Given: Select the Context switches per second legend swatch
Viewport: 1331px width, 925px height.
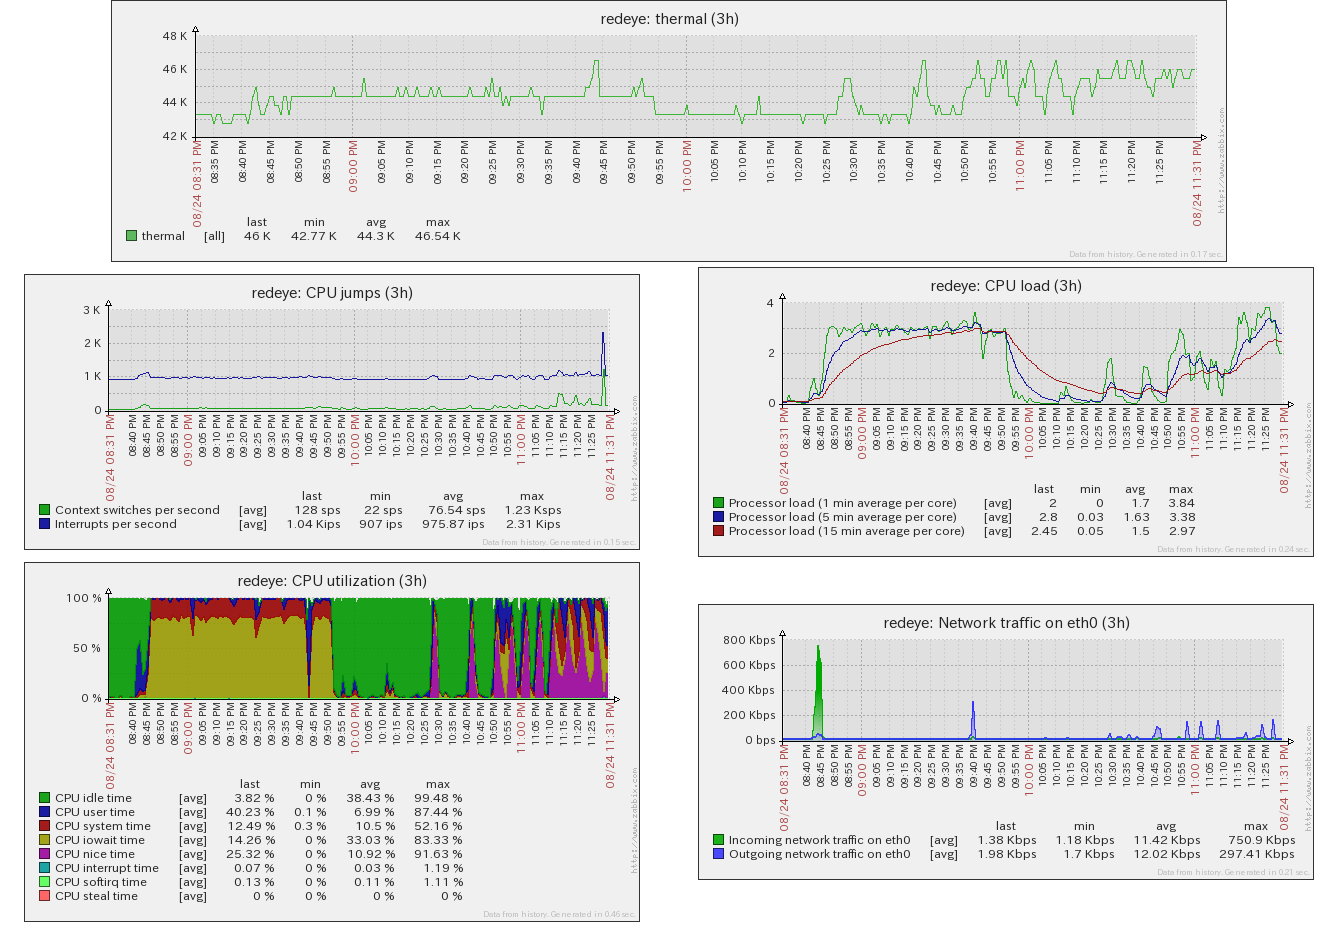Looking at the screenshot, I should tap(44, 510).
